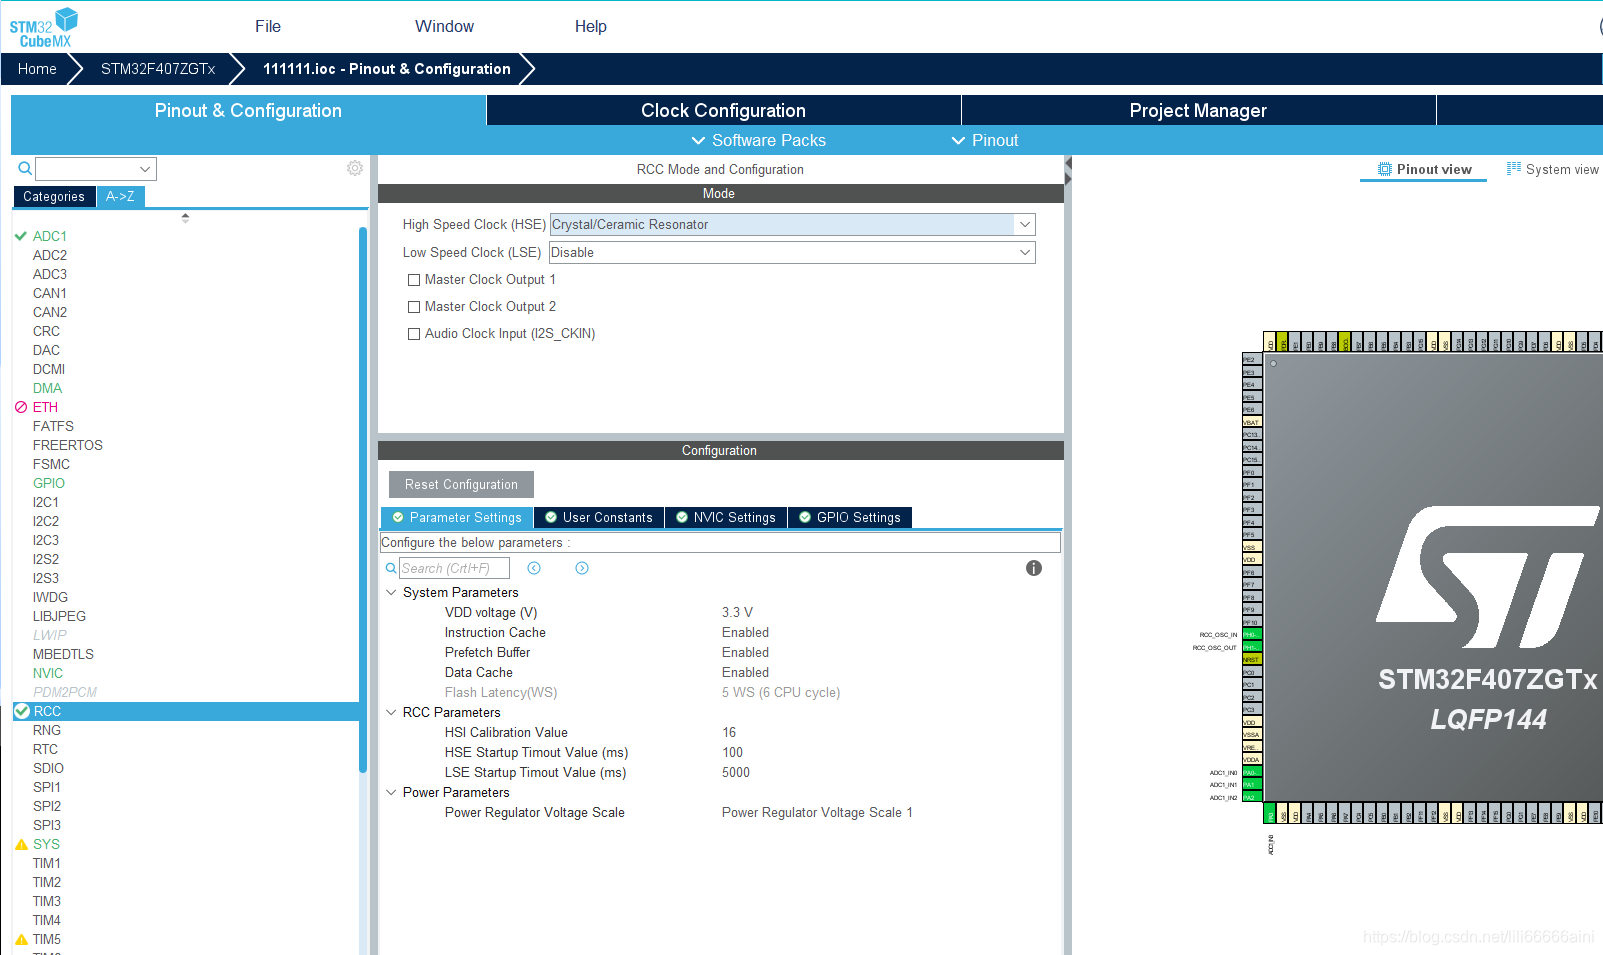The width and height of the screenshot is (1603, 955).
Task: Click the 111111.ioc breadcrumb
Action: (386, 69)
